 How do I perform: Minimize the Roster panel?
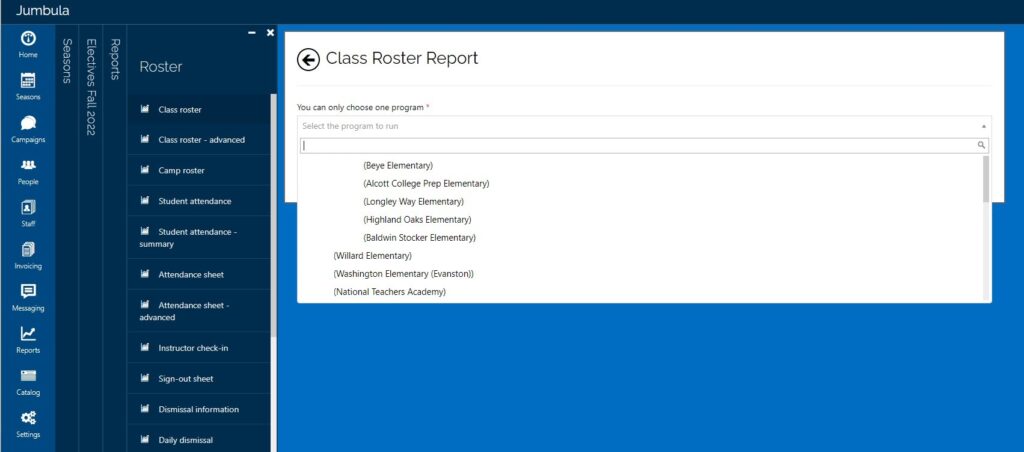pos(252,33)
